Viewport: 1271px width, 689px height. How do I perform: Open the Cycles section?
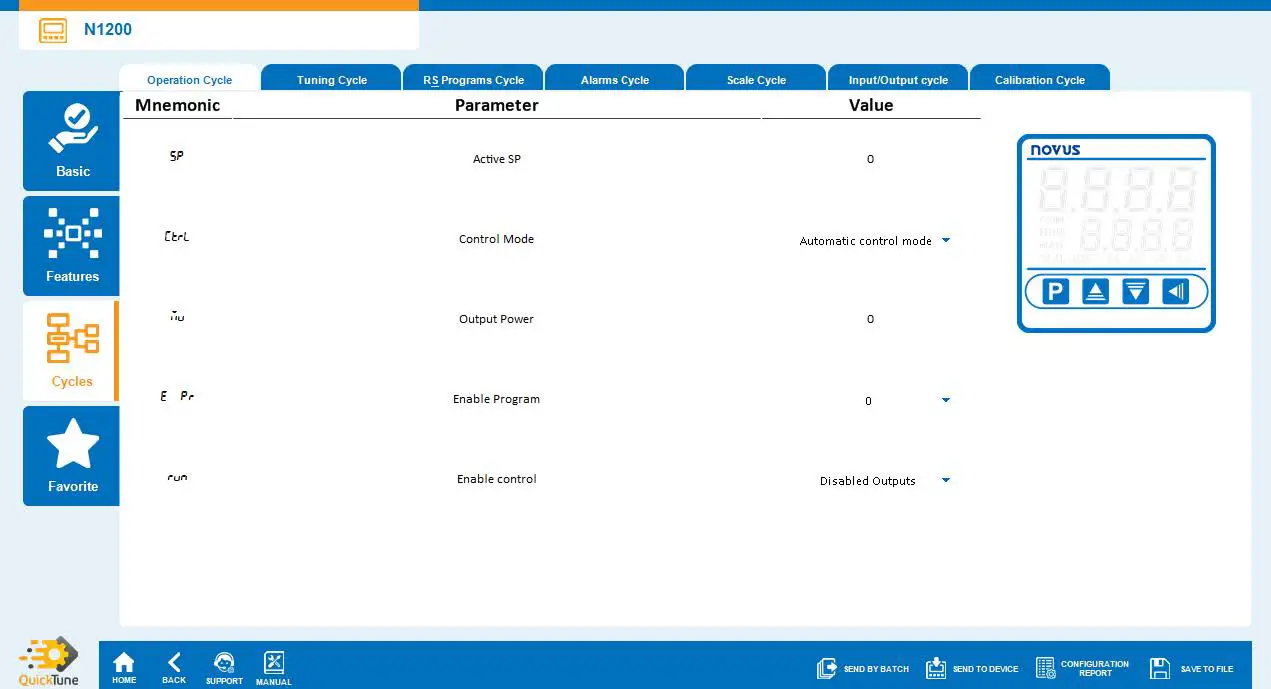pyautogui.click(x=71, y=350)
